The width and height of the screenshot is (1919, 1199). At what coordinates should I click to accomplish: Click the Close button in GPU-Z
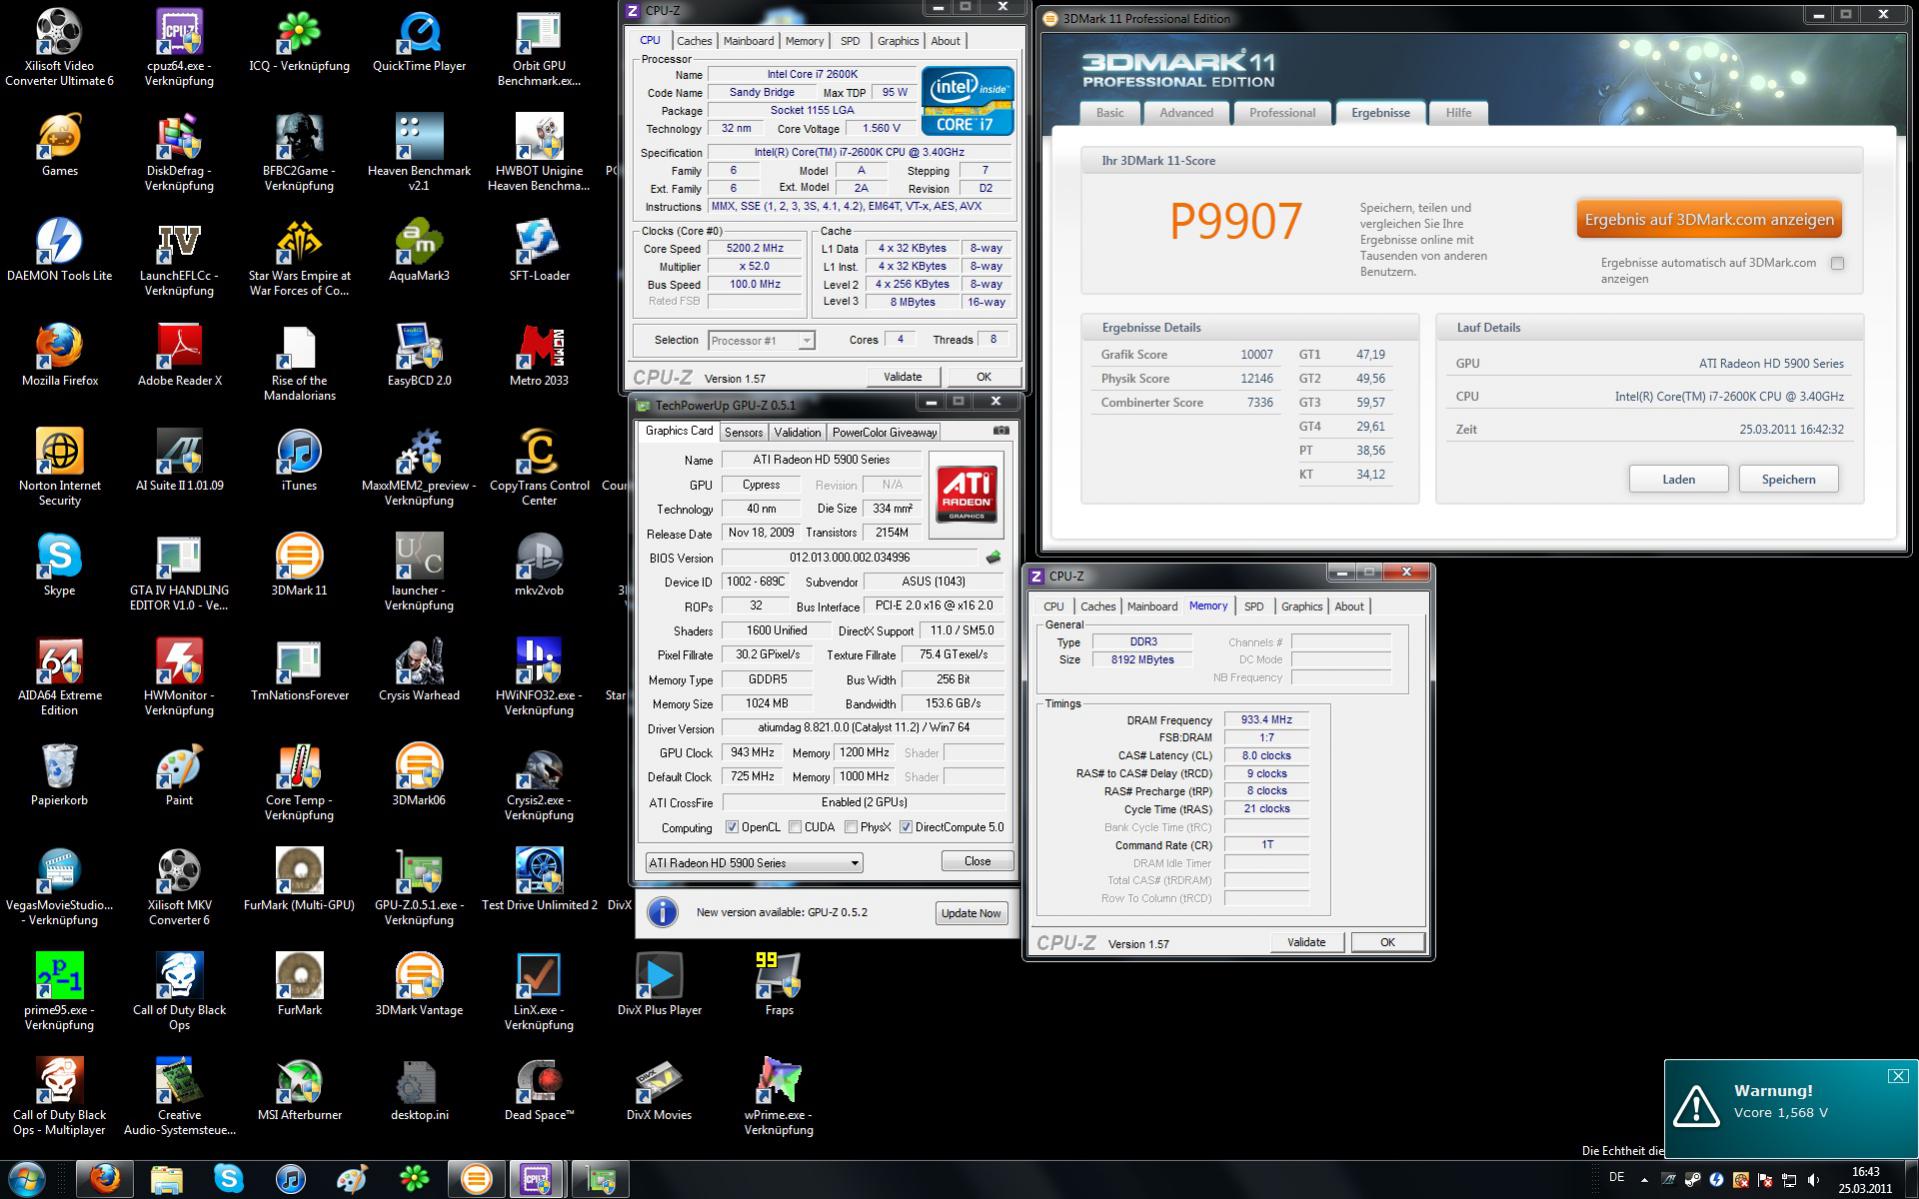coord(977,861)
